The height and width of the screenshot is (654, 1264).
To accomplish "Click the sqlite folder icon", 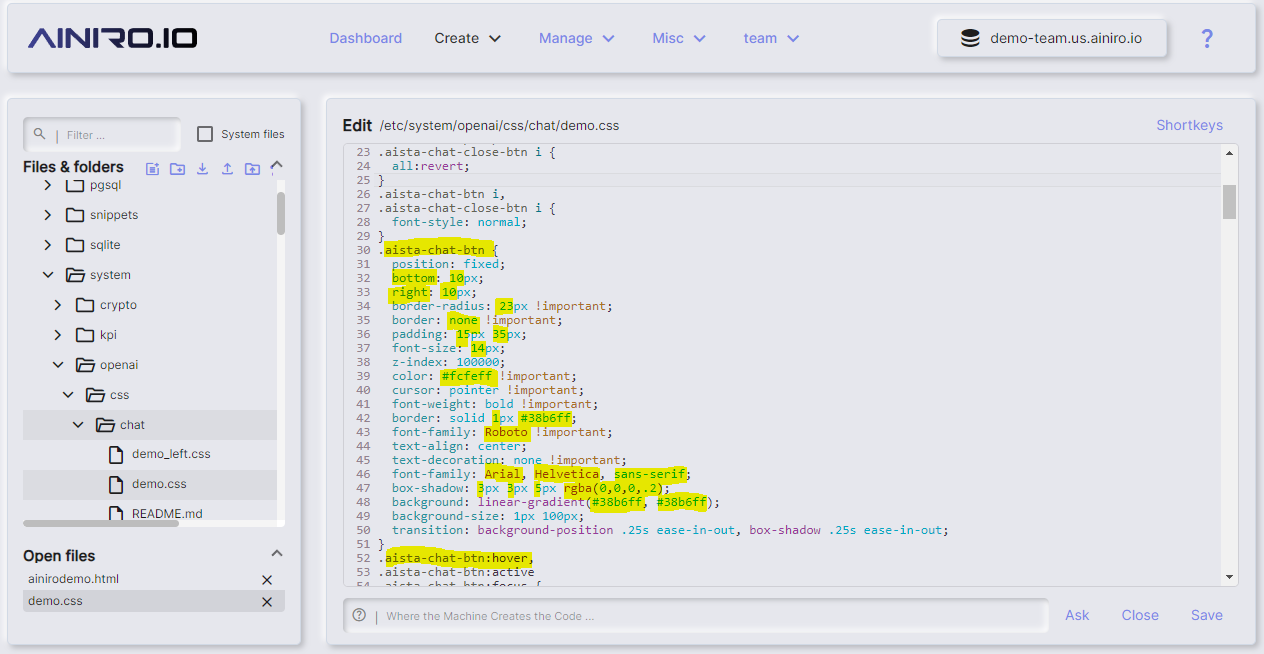I will point(75,245).
